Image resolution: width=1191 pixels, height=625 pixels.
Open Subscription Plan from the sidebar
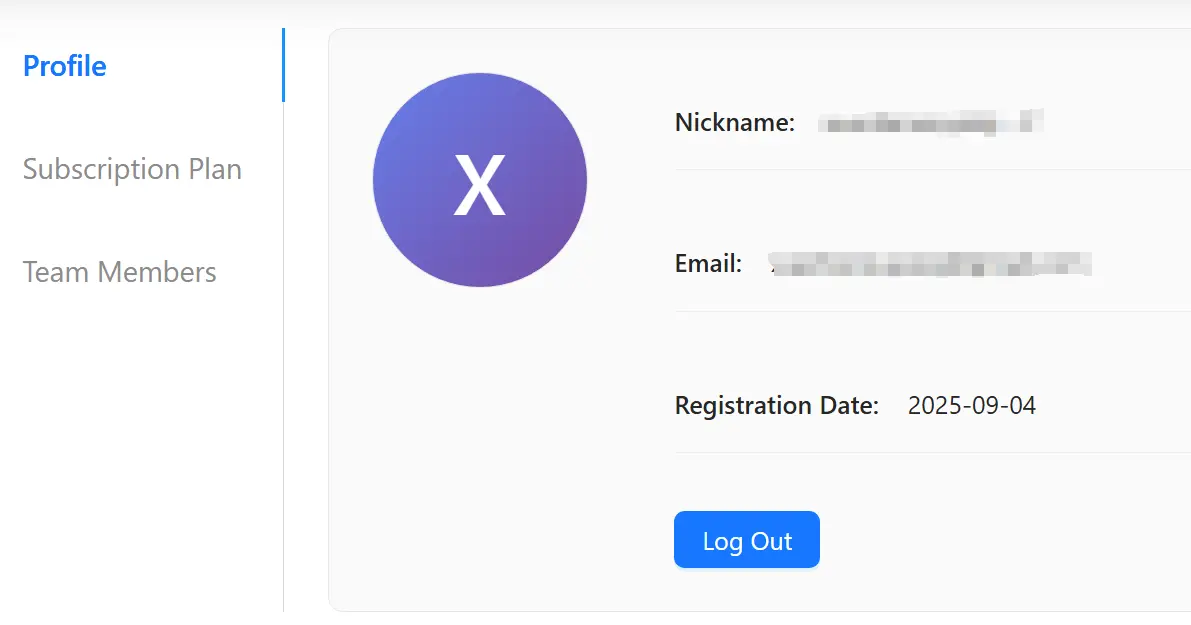point(132,169)
